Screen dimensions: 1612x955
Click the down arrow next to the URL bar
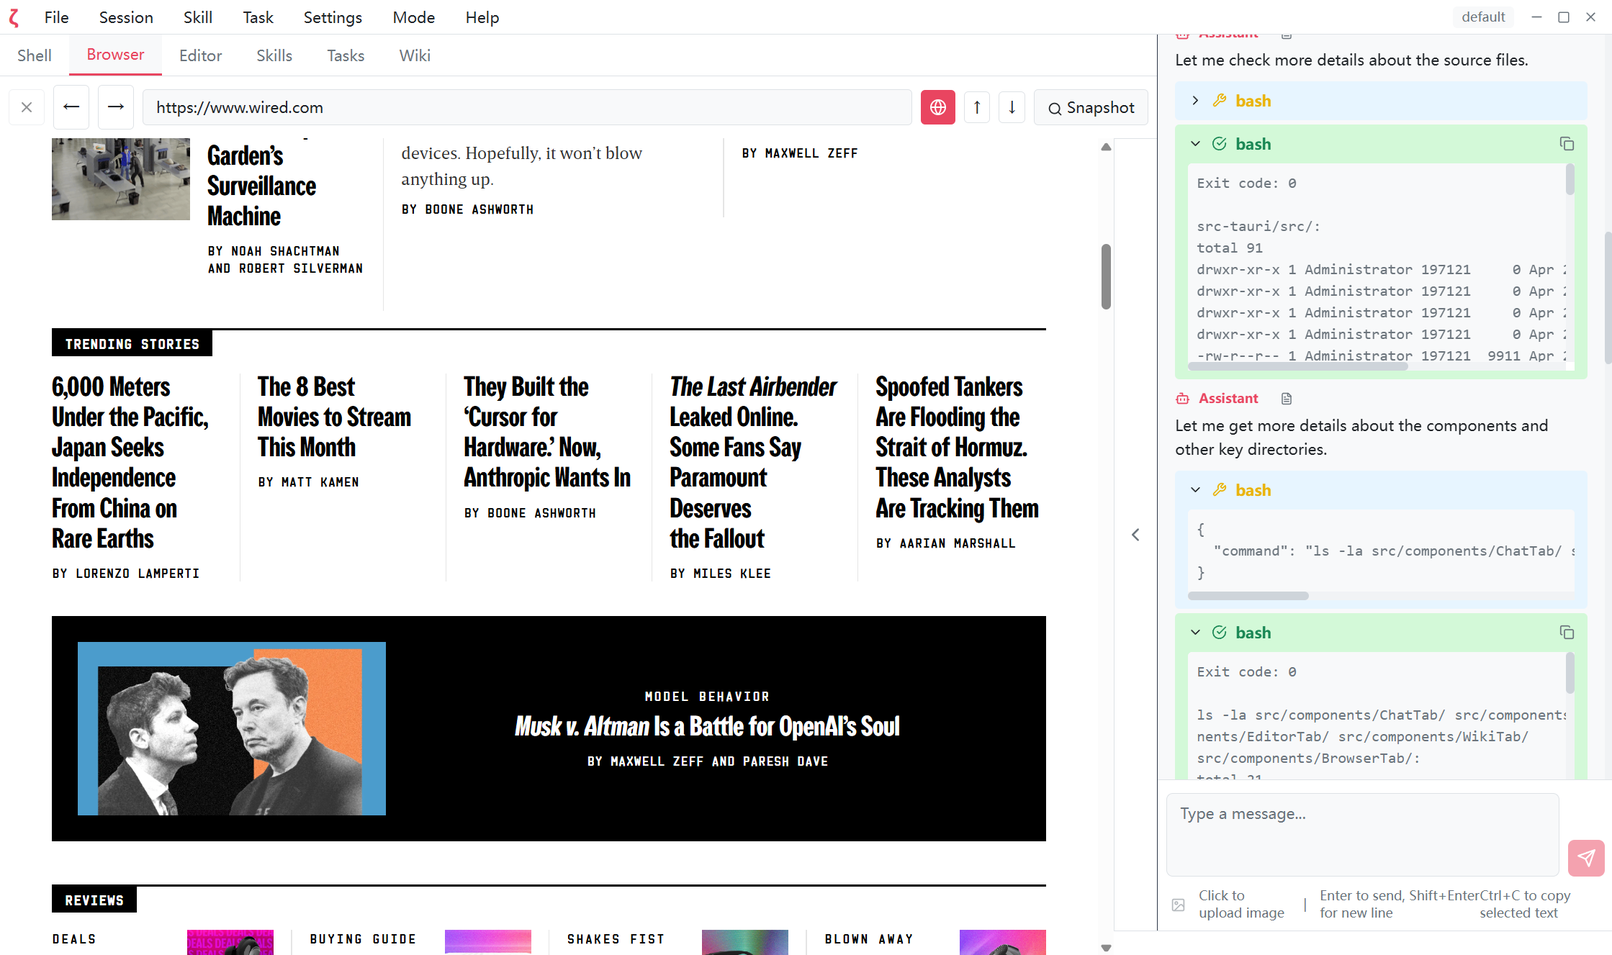[x=1011, y=107]
